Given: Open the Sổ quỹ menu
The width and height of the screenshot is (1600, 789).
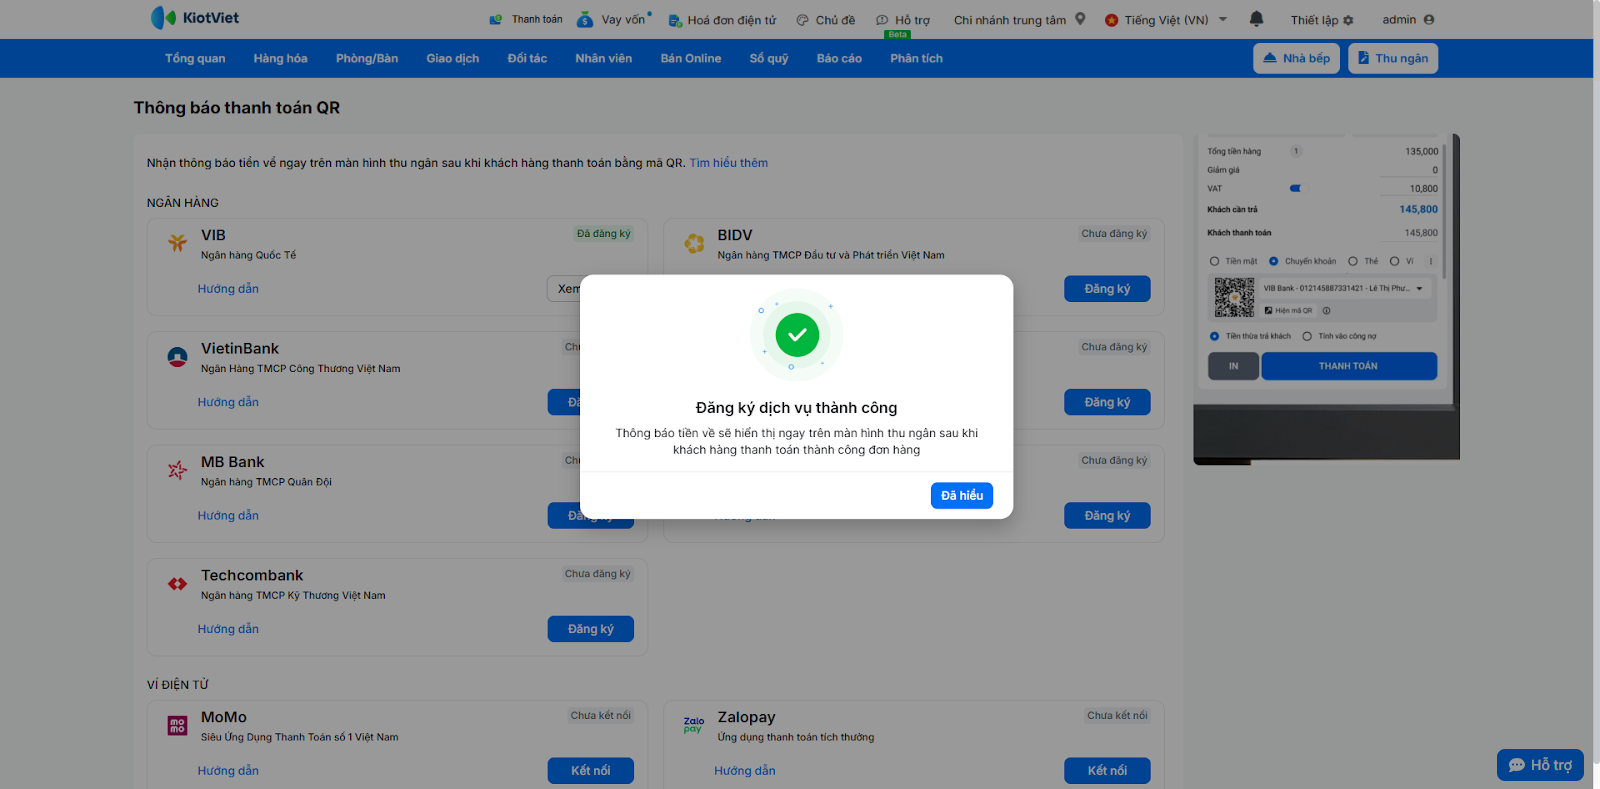Looking at the screenshot, I should [769, 58].
